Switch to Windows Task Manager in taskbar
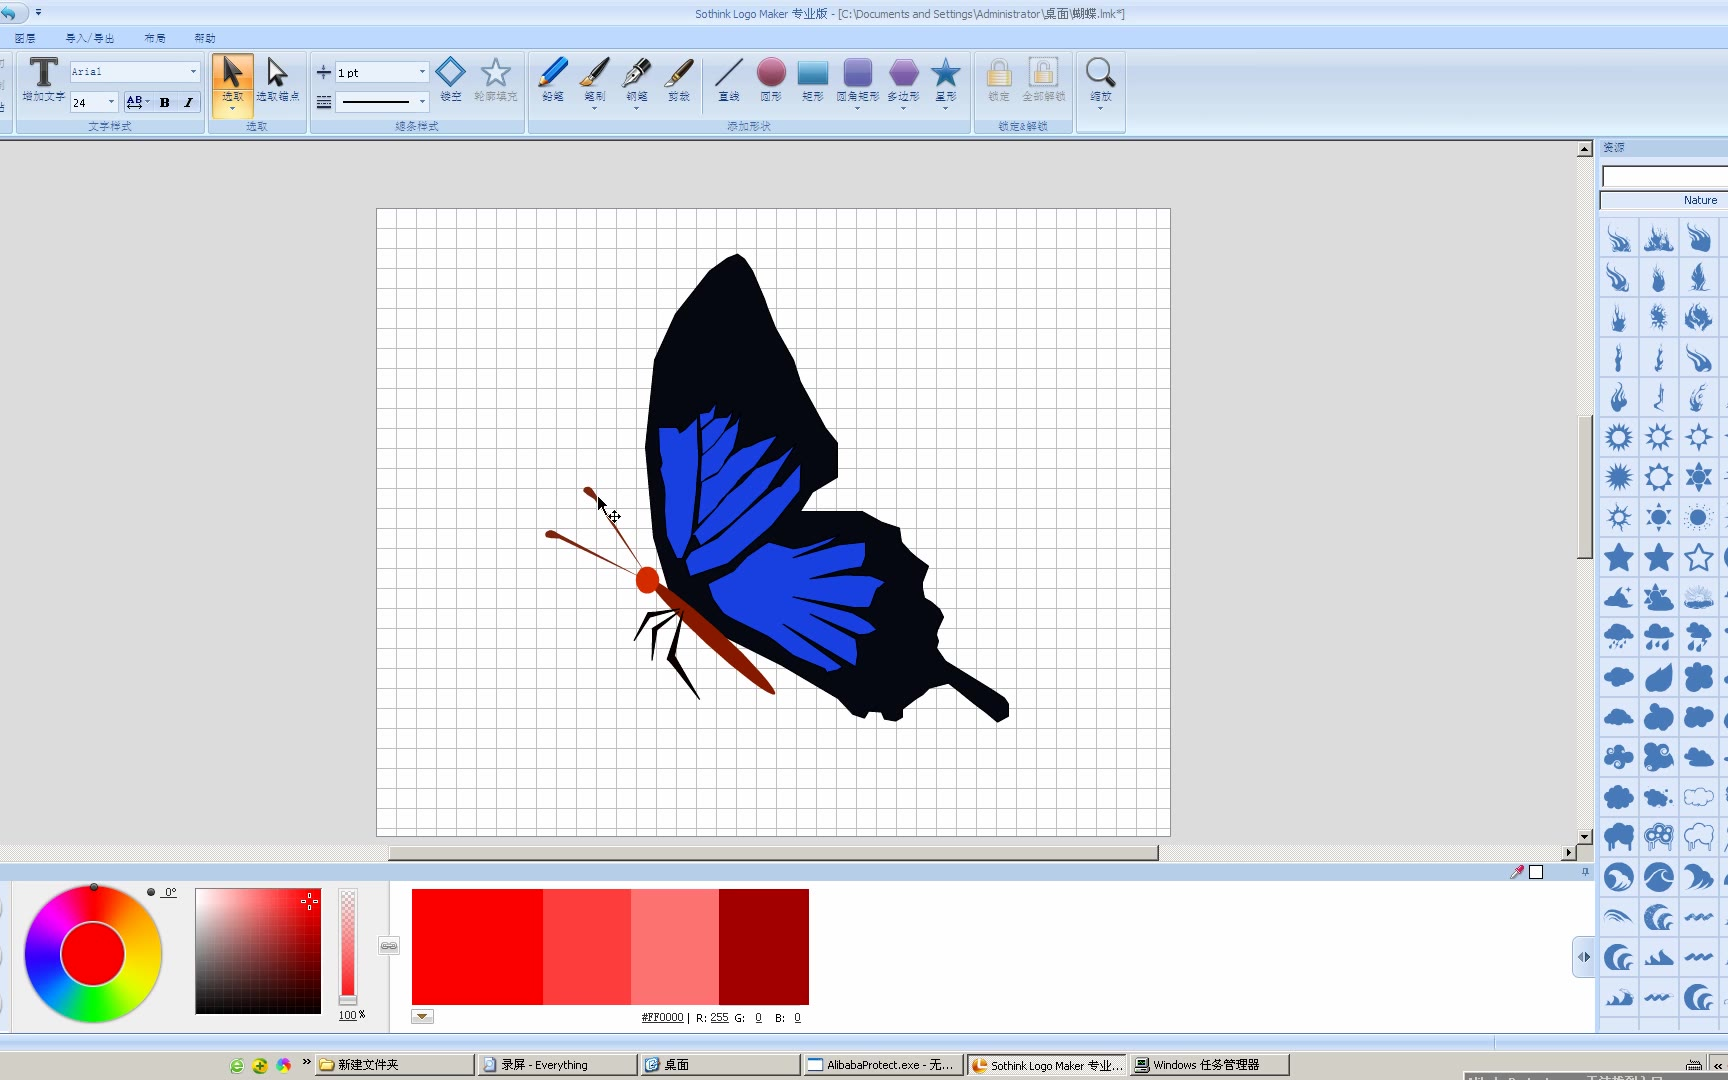The width and height of the screenshot is (1728, 1080). [x=1208, y=1065]
